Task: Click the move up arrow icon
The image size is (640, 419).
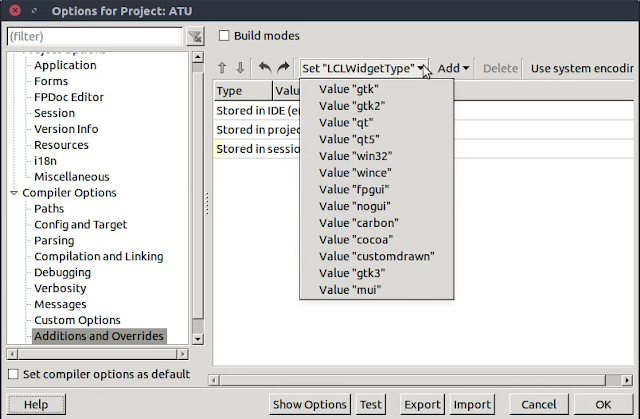Action: click(x=222, y=68)
